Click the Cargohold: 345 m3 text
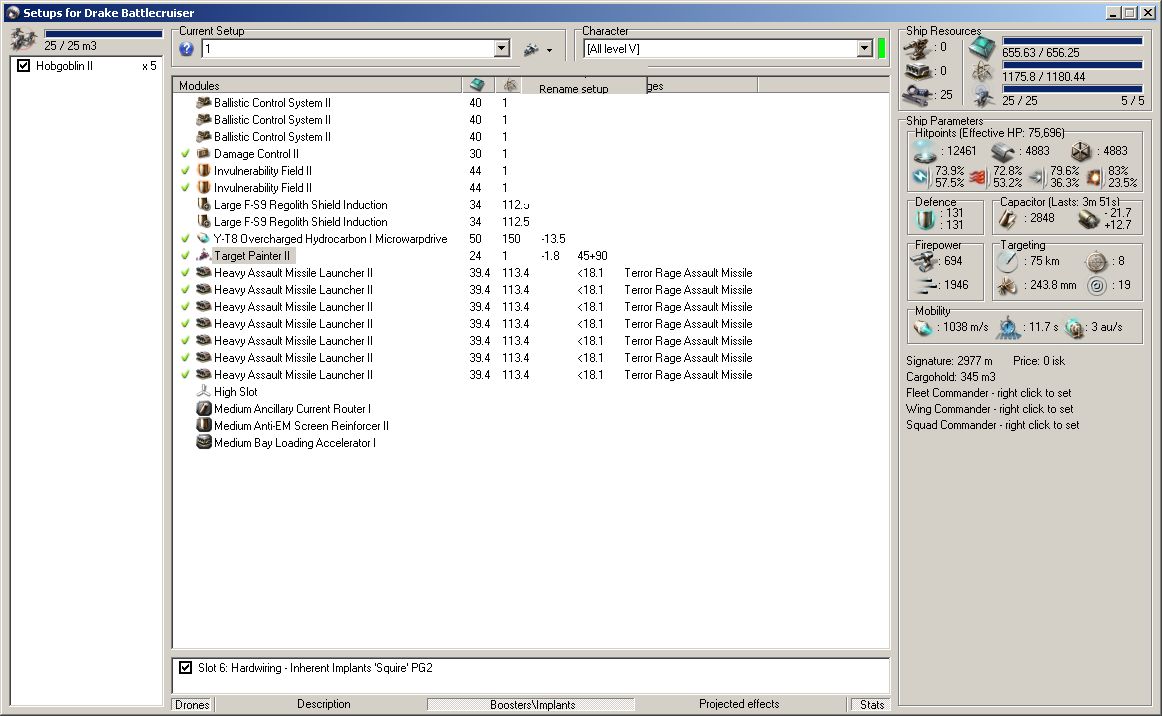The height and width of the screenshot is (716, 1162). click(x=950, y=377)
